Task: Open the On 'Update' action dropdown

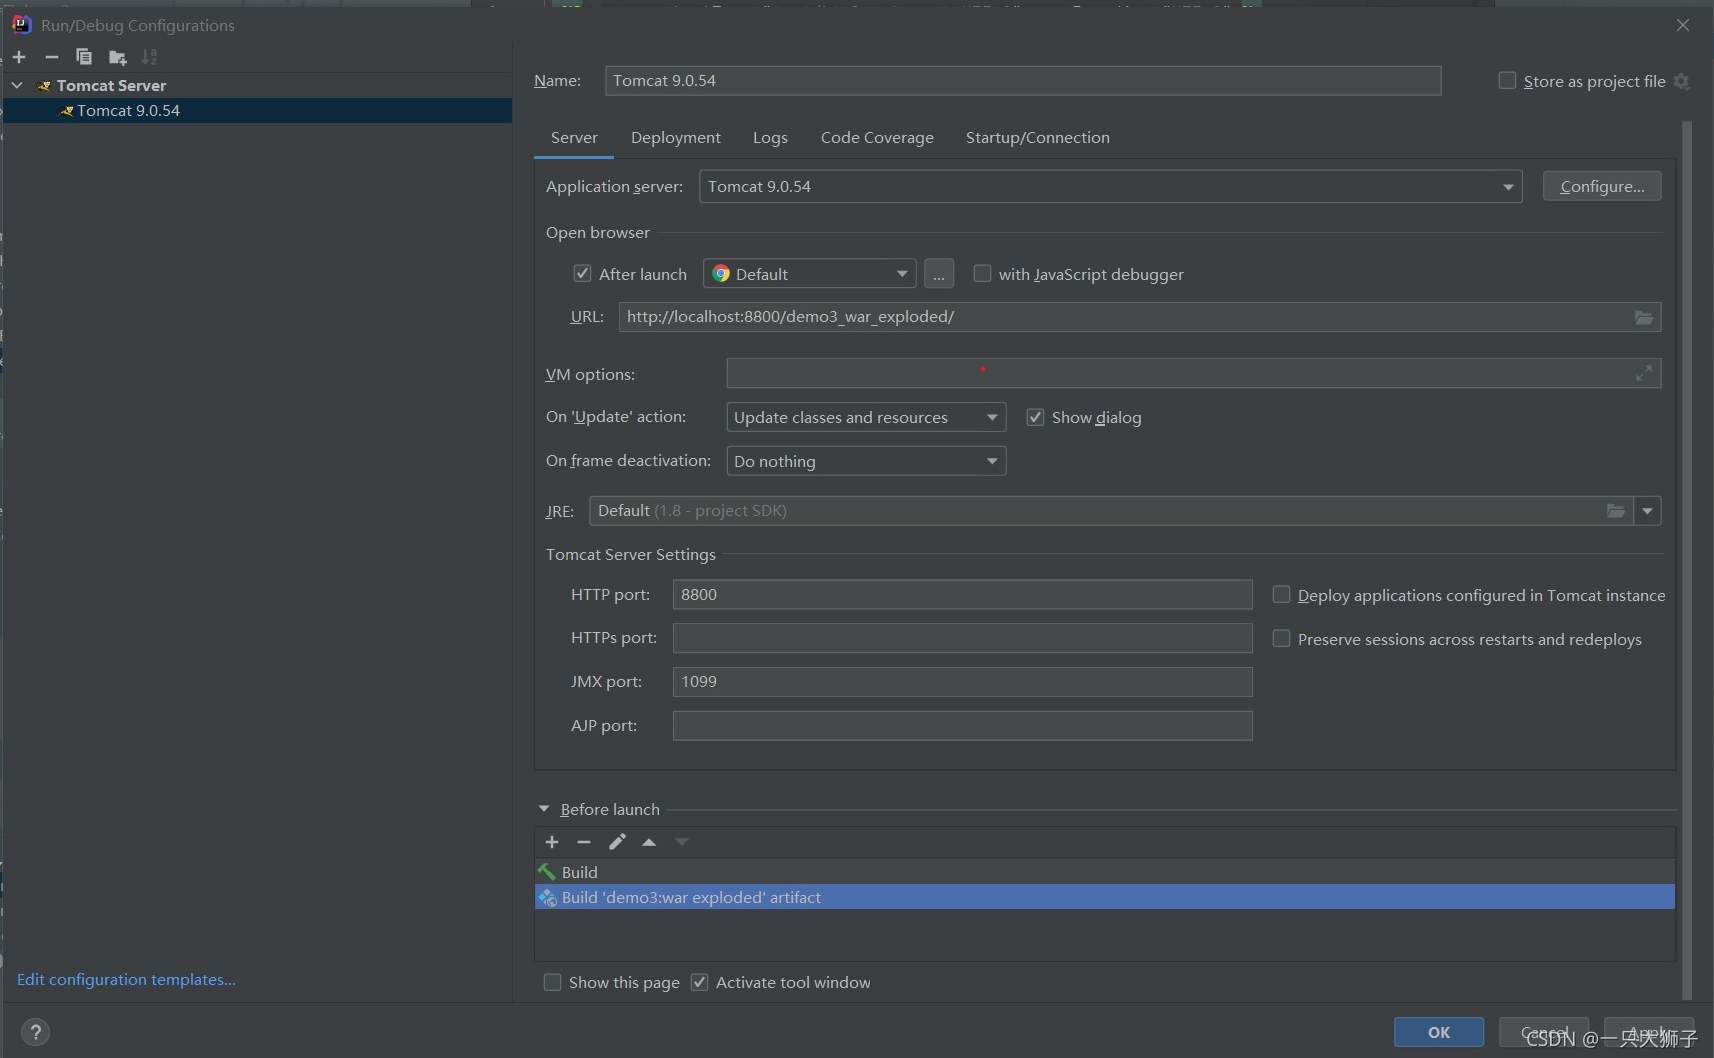Action: 866,417
